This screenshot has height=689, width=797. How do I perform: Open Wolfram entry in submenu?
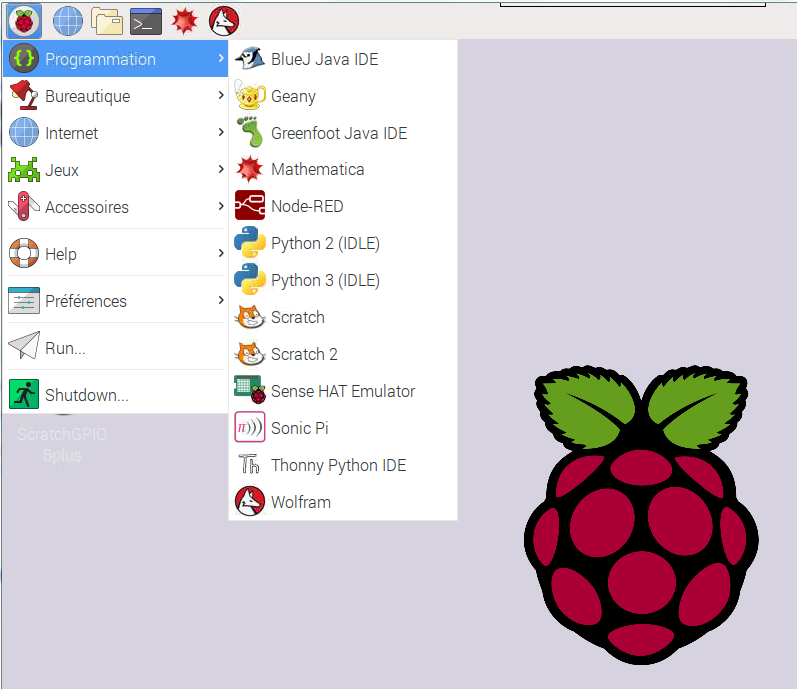tap(343, 502)
